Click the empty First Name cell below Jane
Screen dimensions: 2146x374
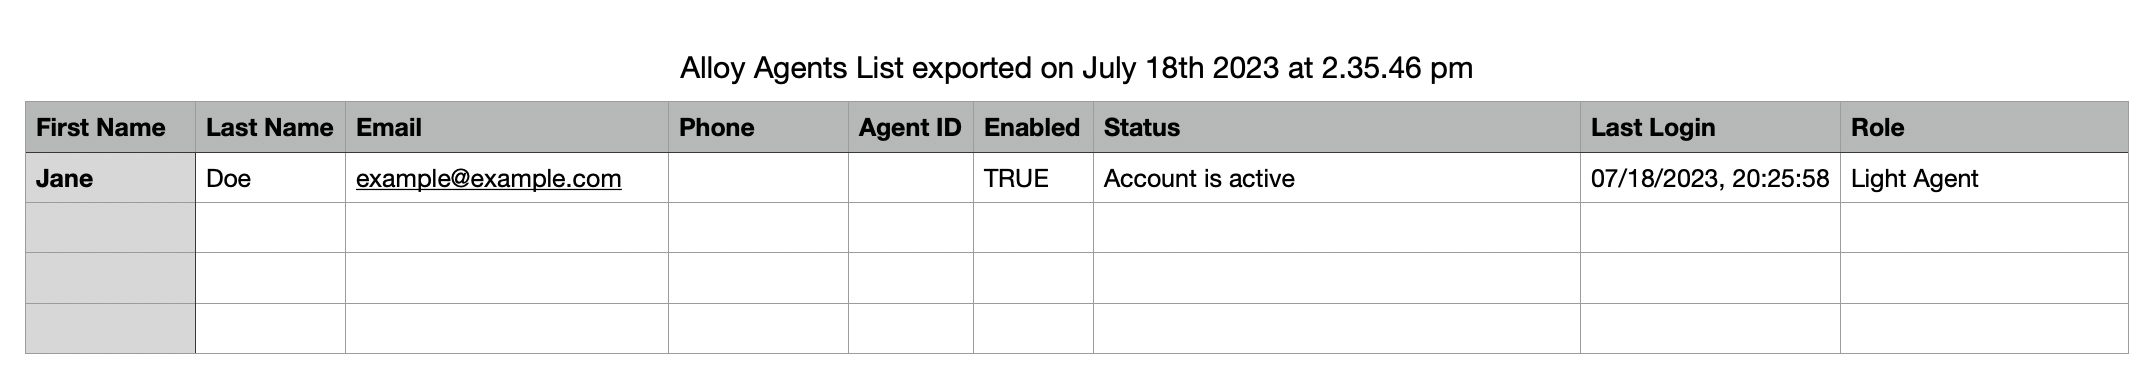(x=110, y=228)
